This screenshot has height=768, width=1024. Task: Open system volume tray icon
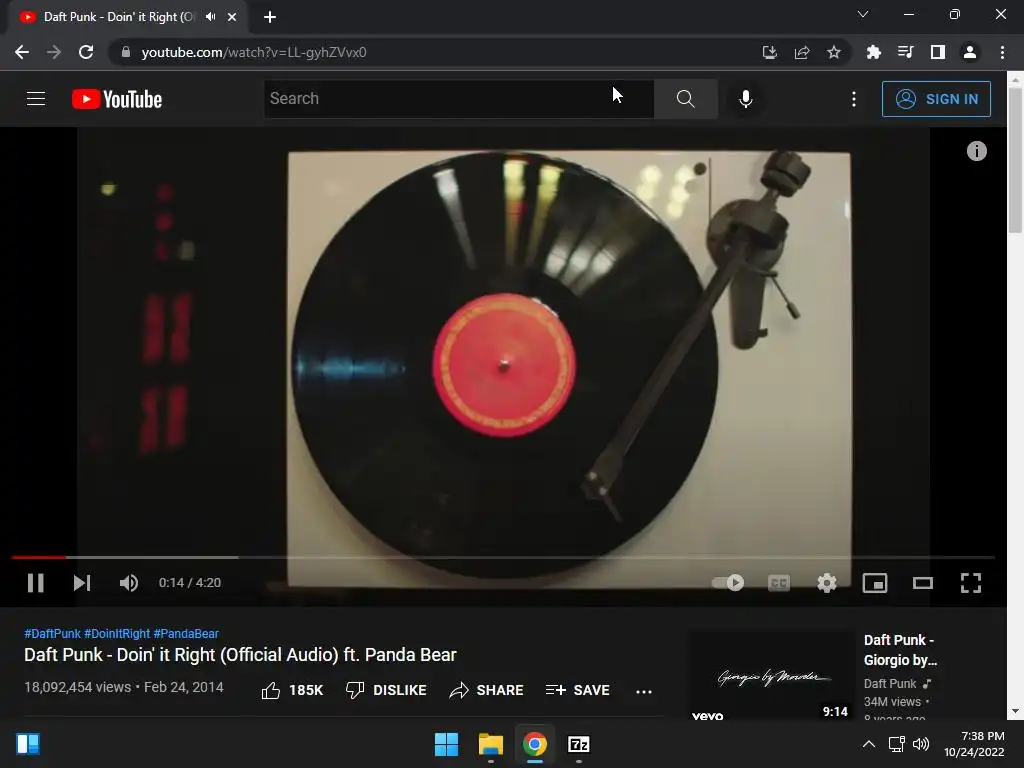coord(921,744)
